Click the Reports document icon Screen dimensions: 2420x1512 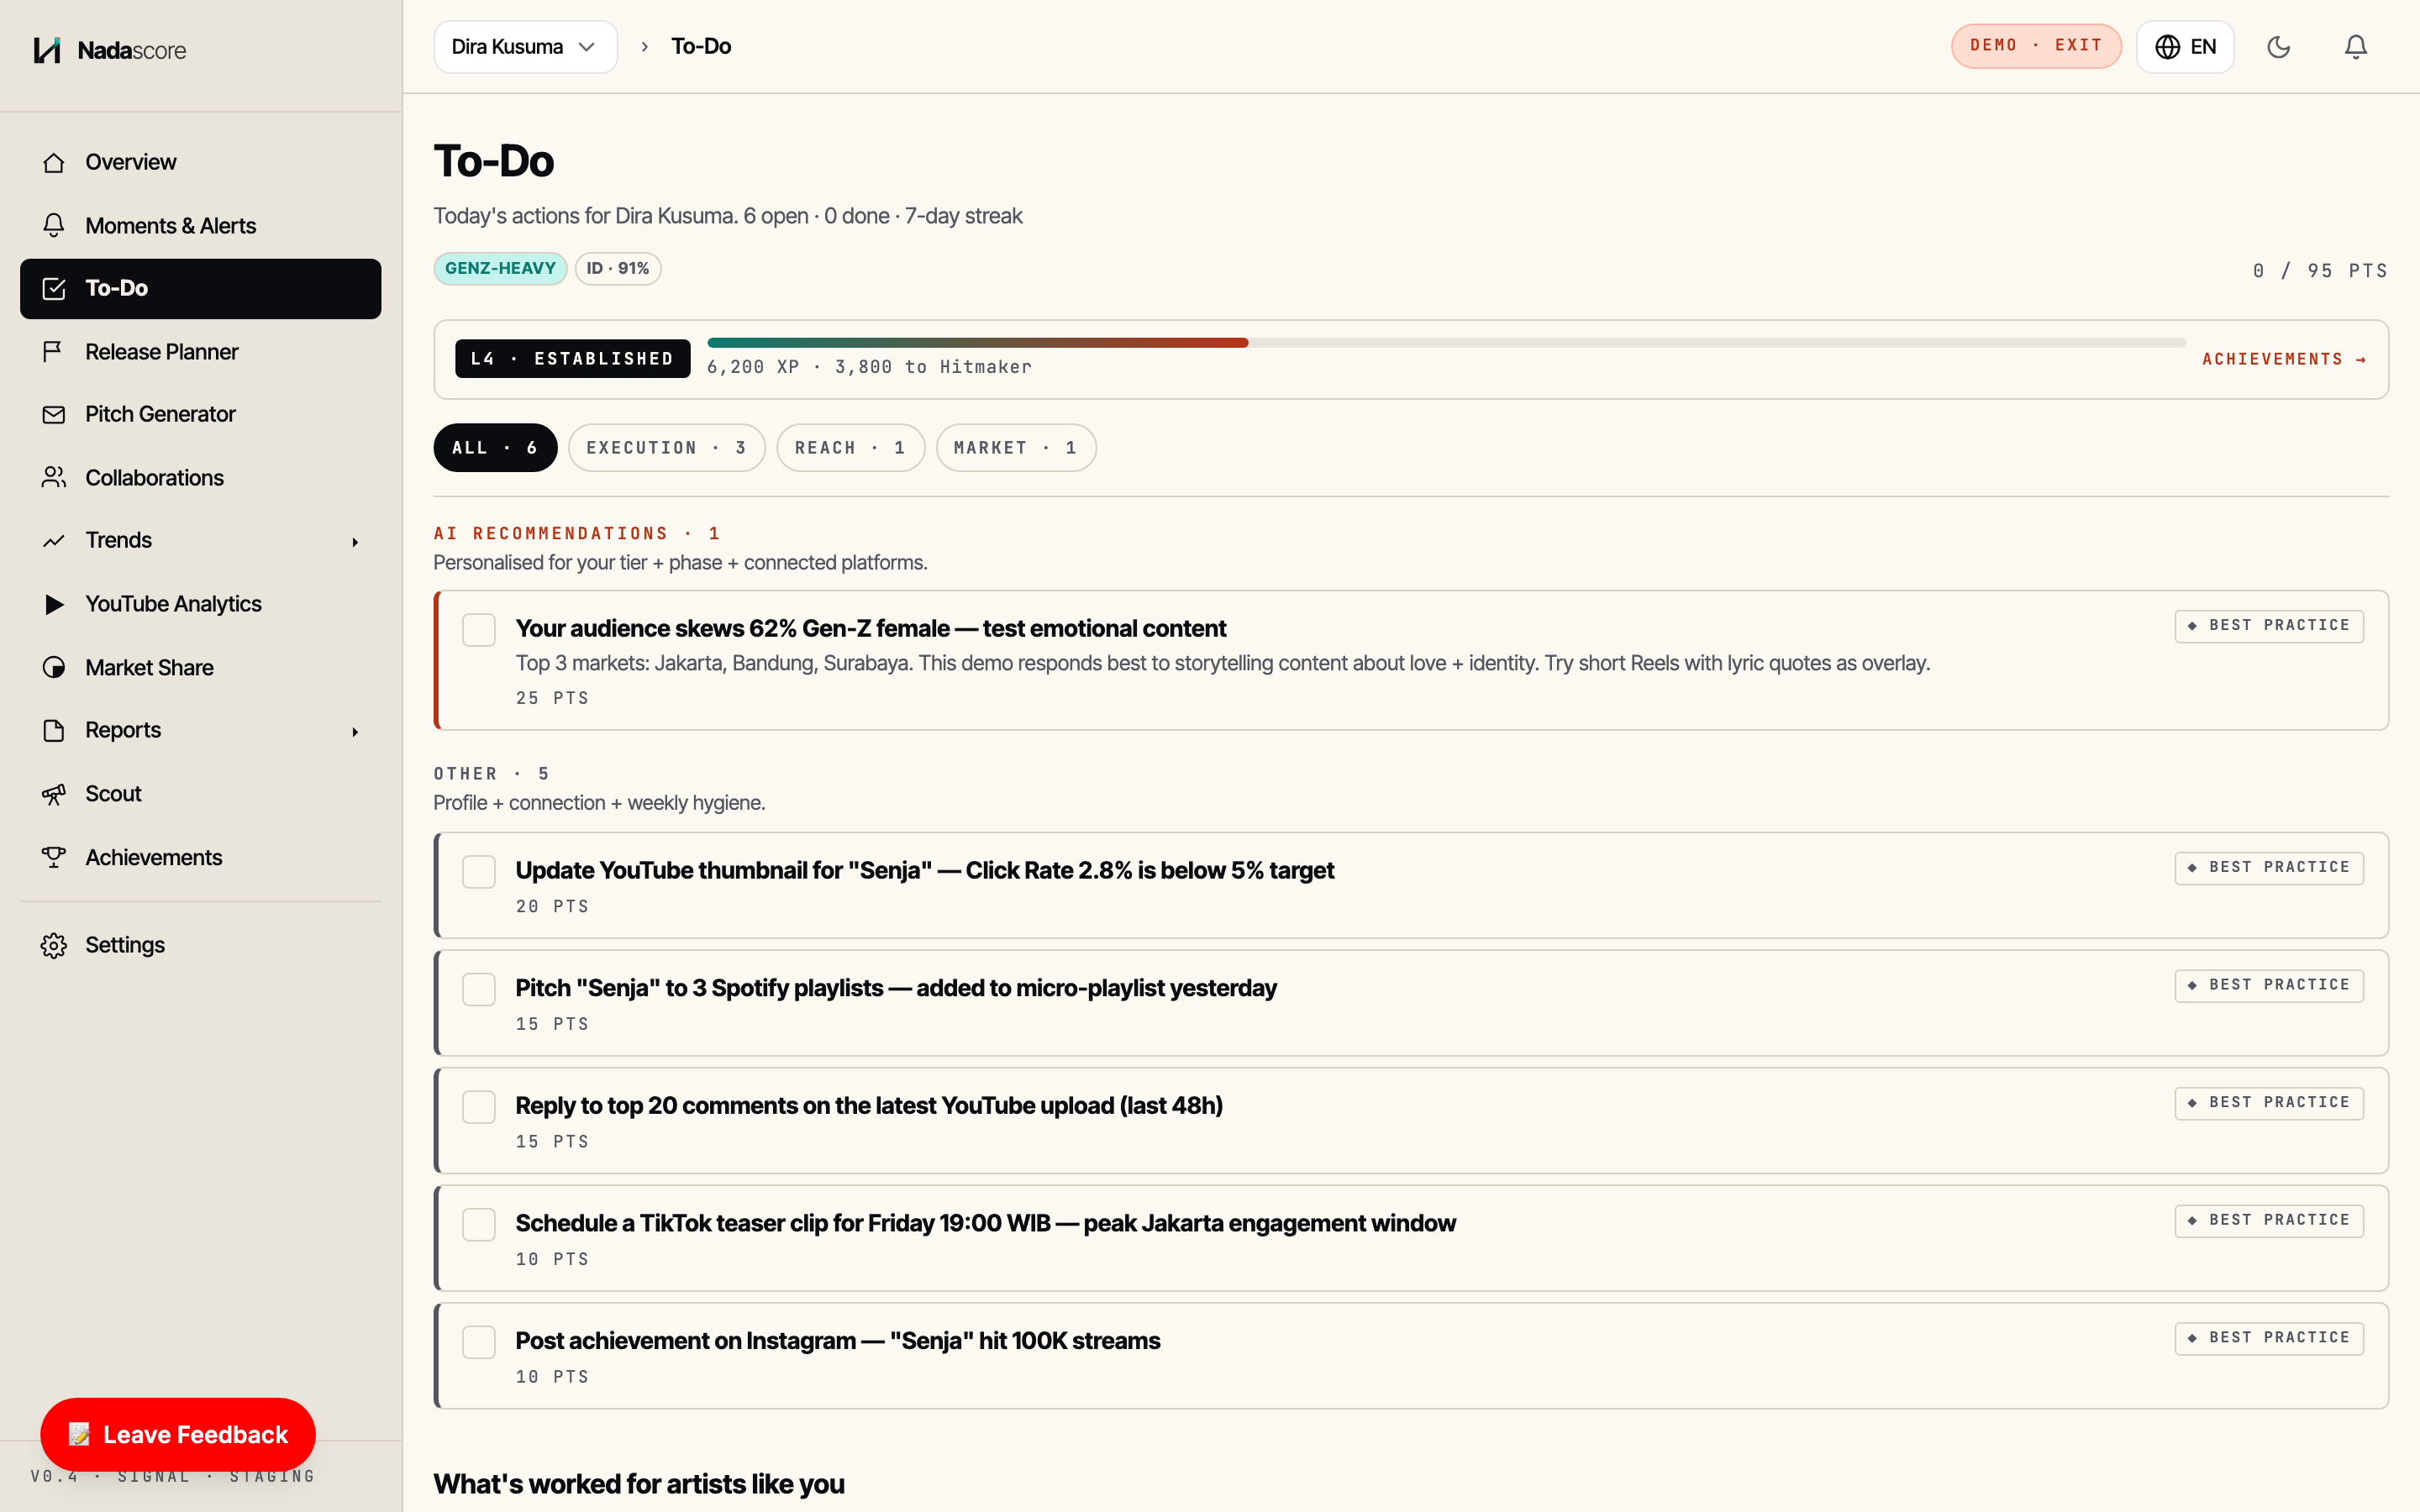[x=54, y=730]
